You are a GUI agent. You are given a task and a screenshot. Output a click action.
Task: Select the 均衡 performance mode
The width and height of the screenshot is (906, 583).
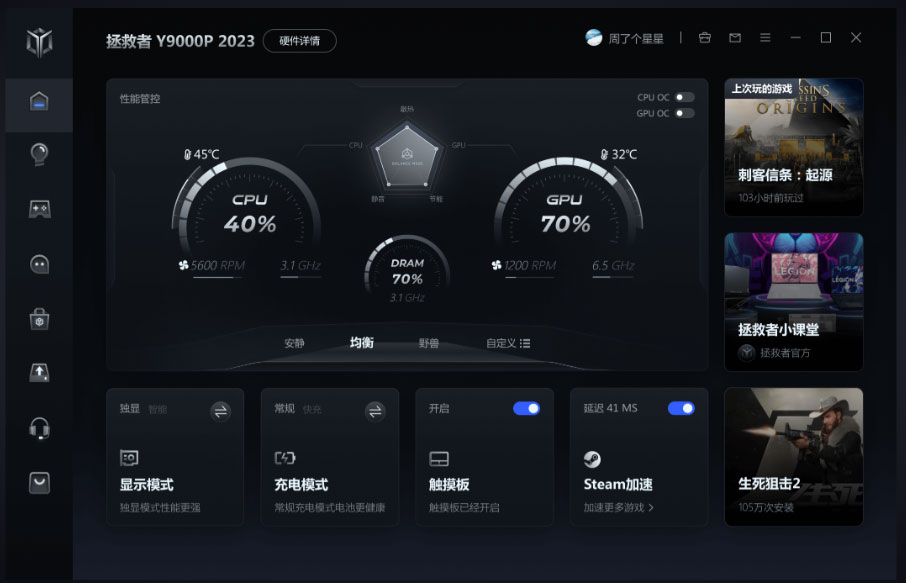click(x=362, y=343)
